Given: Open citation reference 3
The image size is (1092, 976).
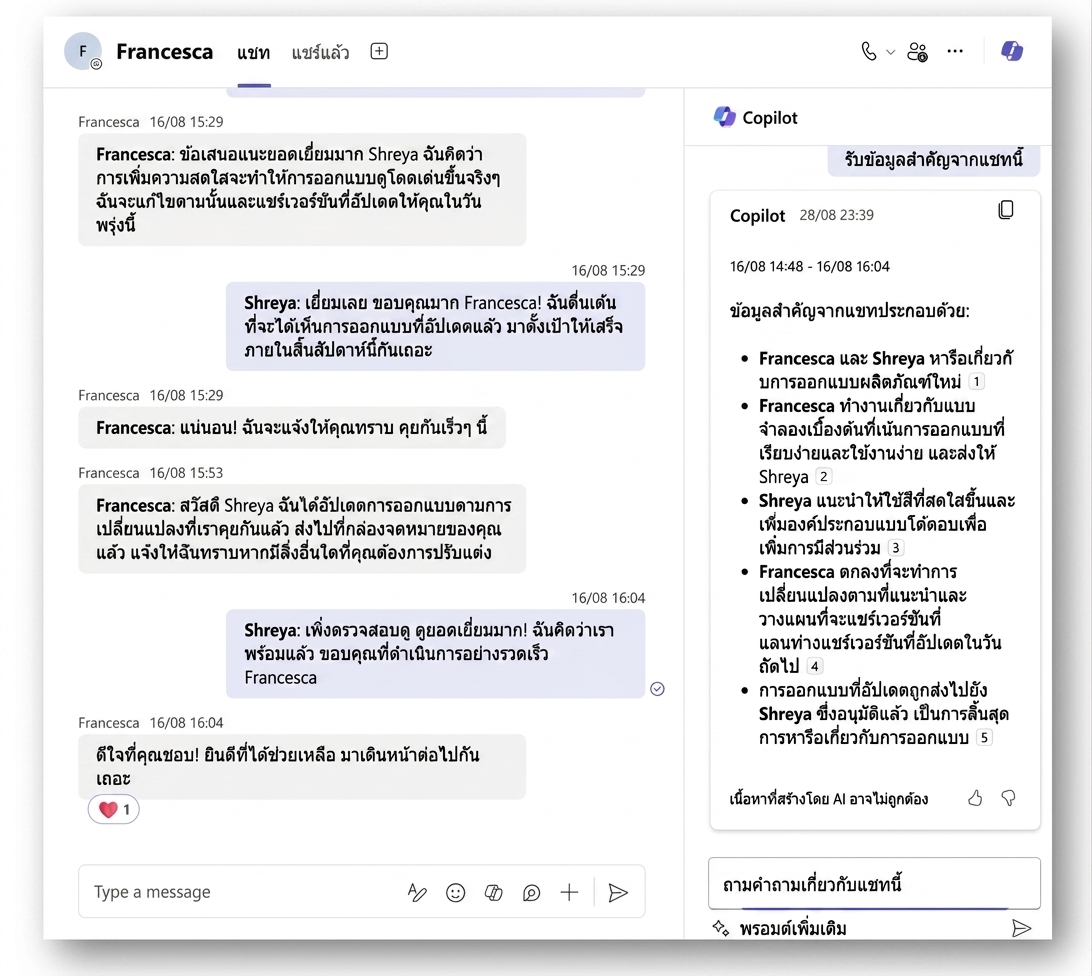Looking at the screenshot, I should point(896,548).
